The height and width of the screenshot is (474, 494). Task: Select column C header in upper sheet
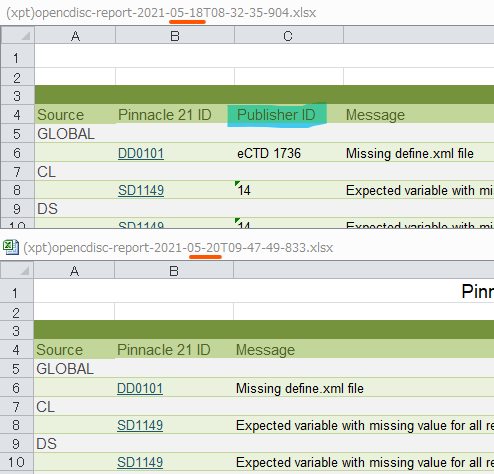[x=289, y=35]
